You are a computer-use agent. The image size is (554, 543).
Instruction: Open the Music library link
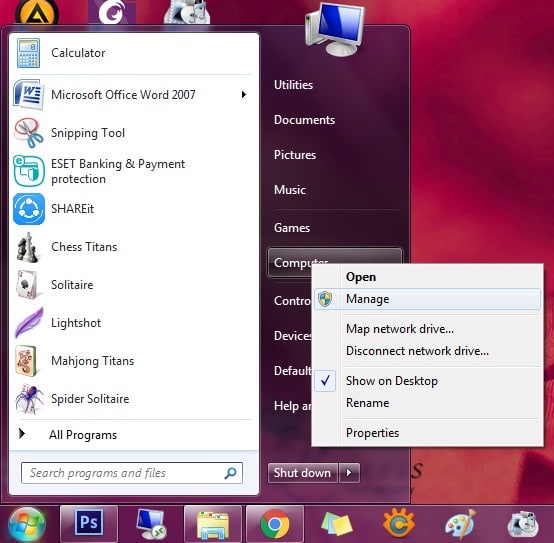pos(290,190)
